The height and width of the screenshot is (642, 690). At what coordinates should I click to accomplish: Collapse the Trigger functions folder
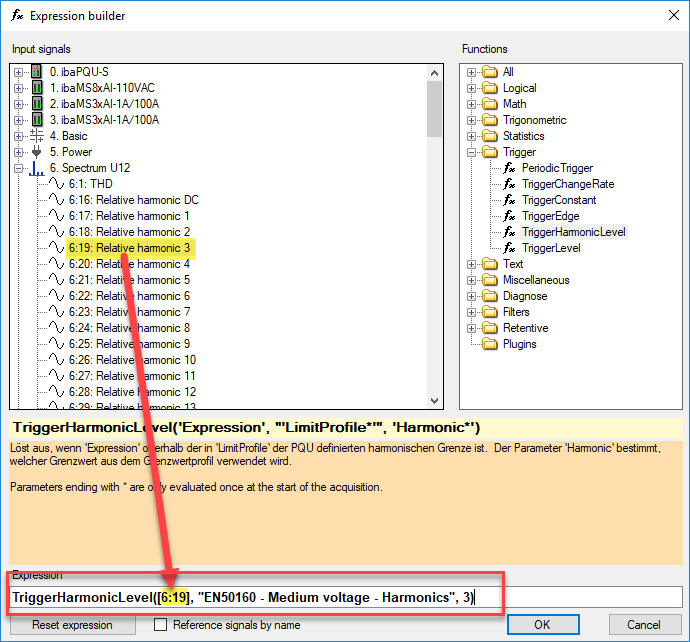(x=471, y=152)
